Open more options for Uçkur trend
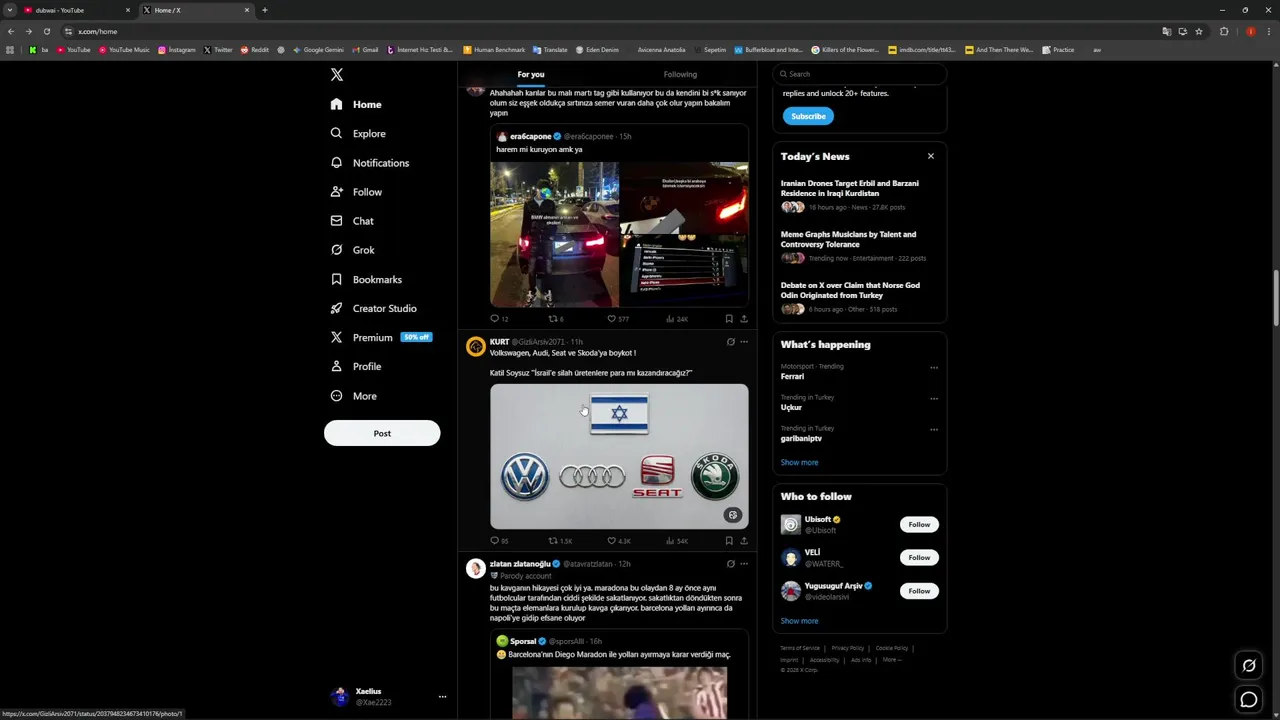The image size is (1280, 720). (934, 398)
